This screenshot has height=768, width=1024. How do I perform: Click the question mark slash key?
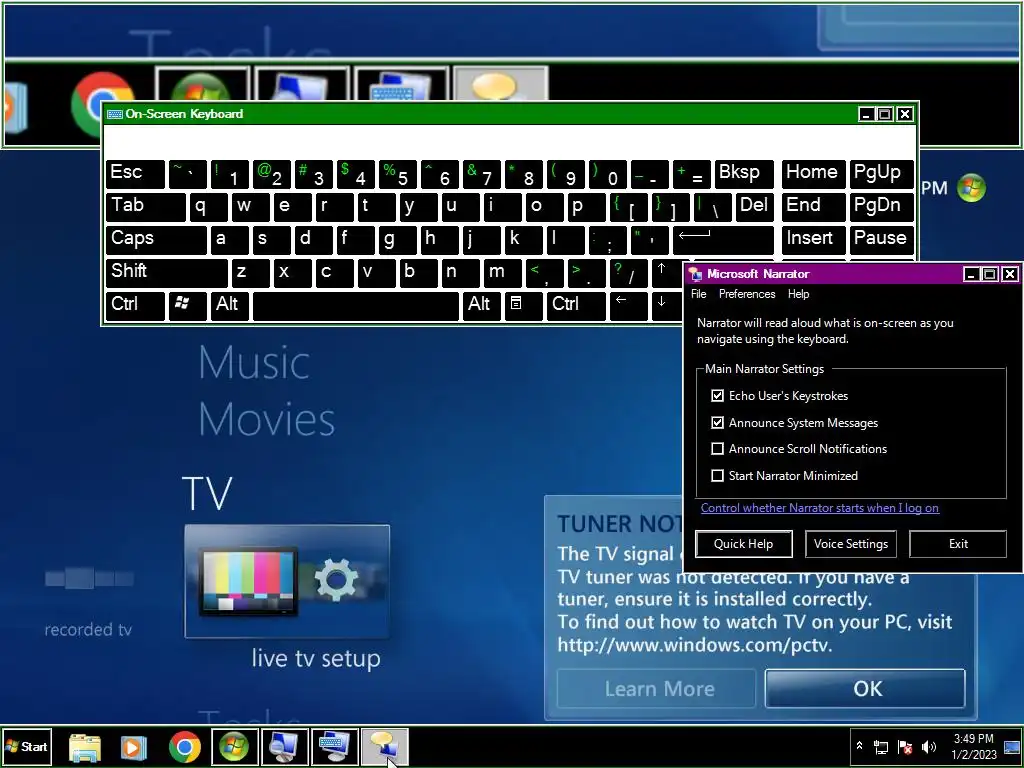[x=628, y=272]
